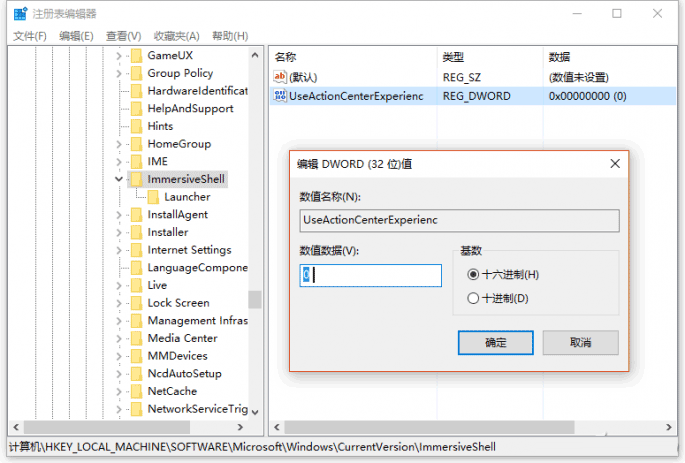Click the InstallAgent folder icon

pyautogui.click(x=137, y=214)
